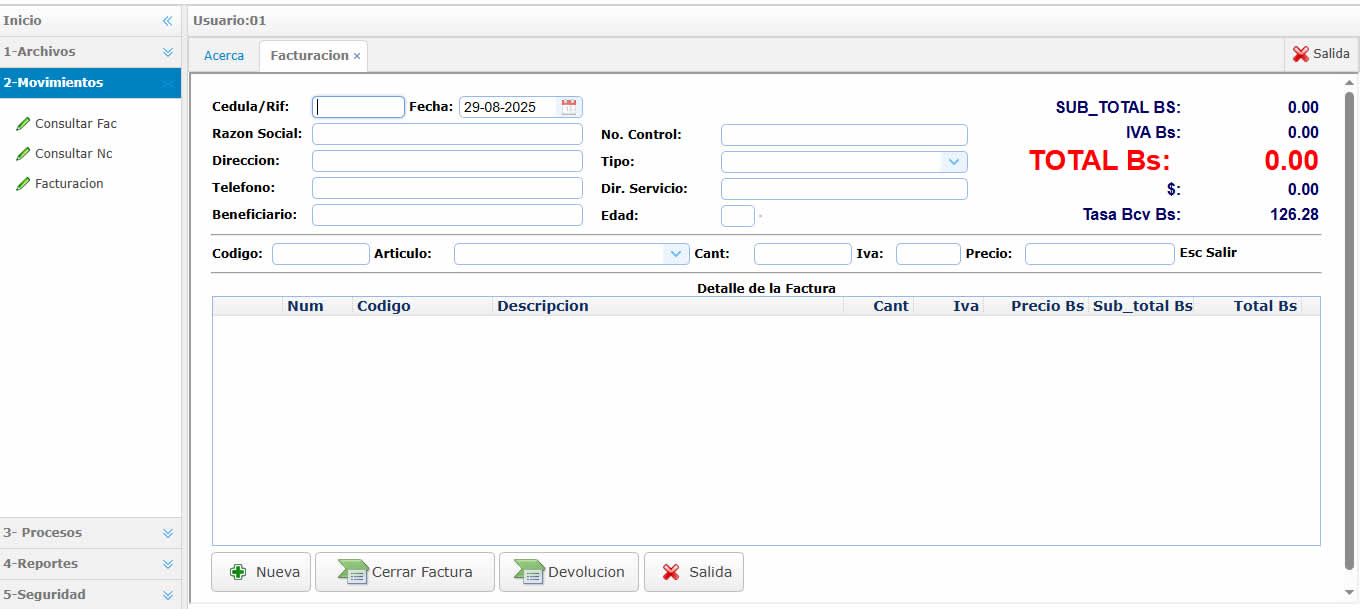Click the pencil icon beside Consultar Fac
Image resolution: width=1360 pixels, height=609 pixels.
coord(23,124)
